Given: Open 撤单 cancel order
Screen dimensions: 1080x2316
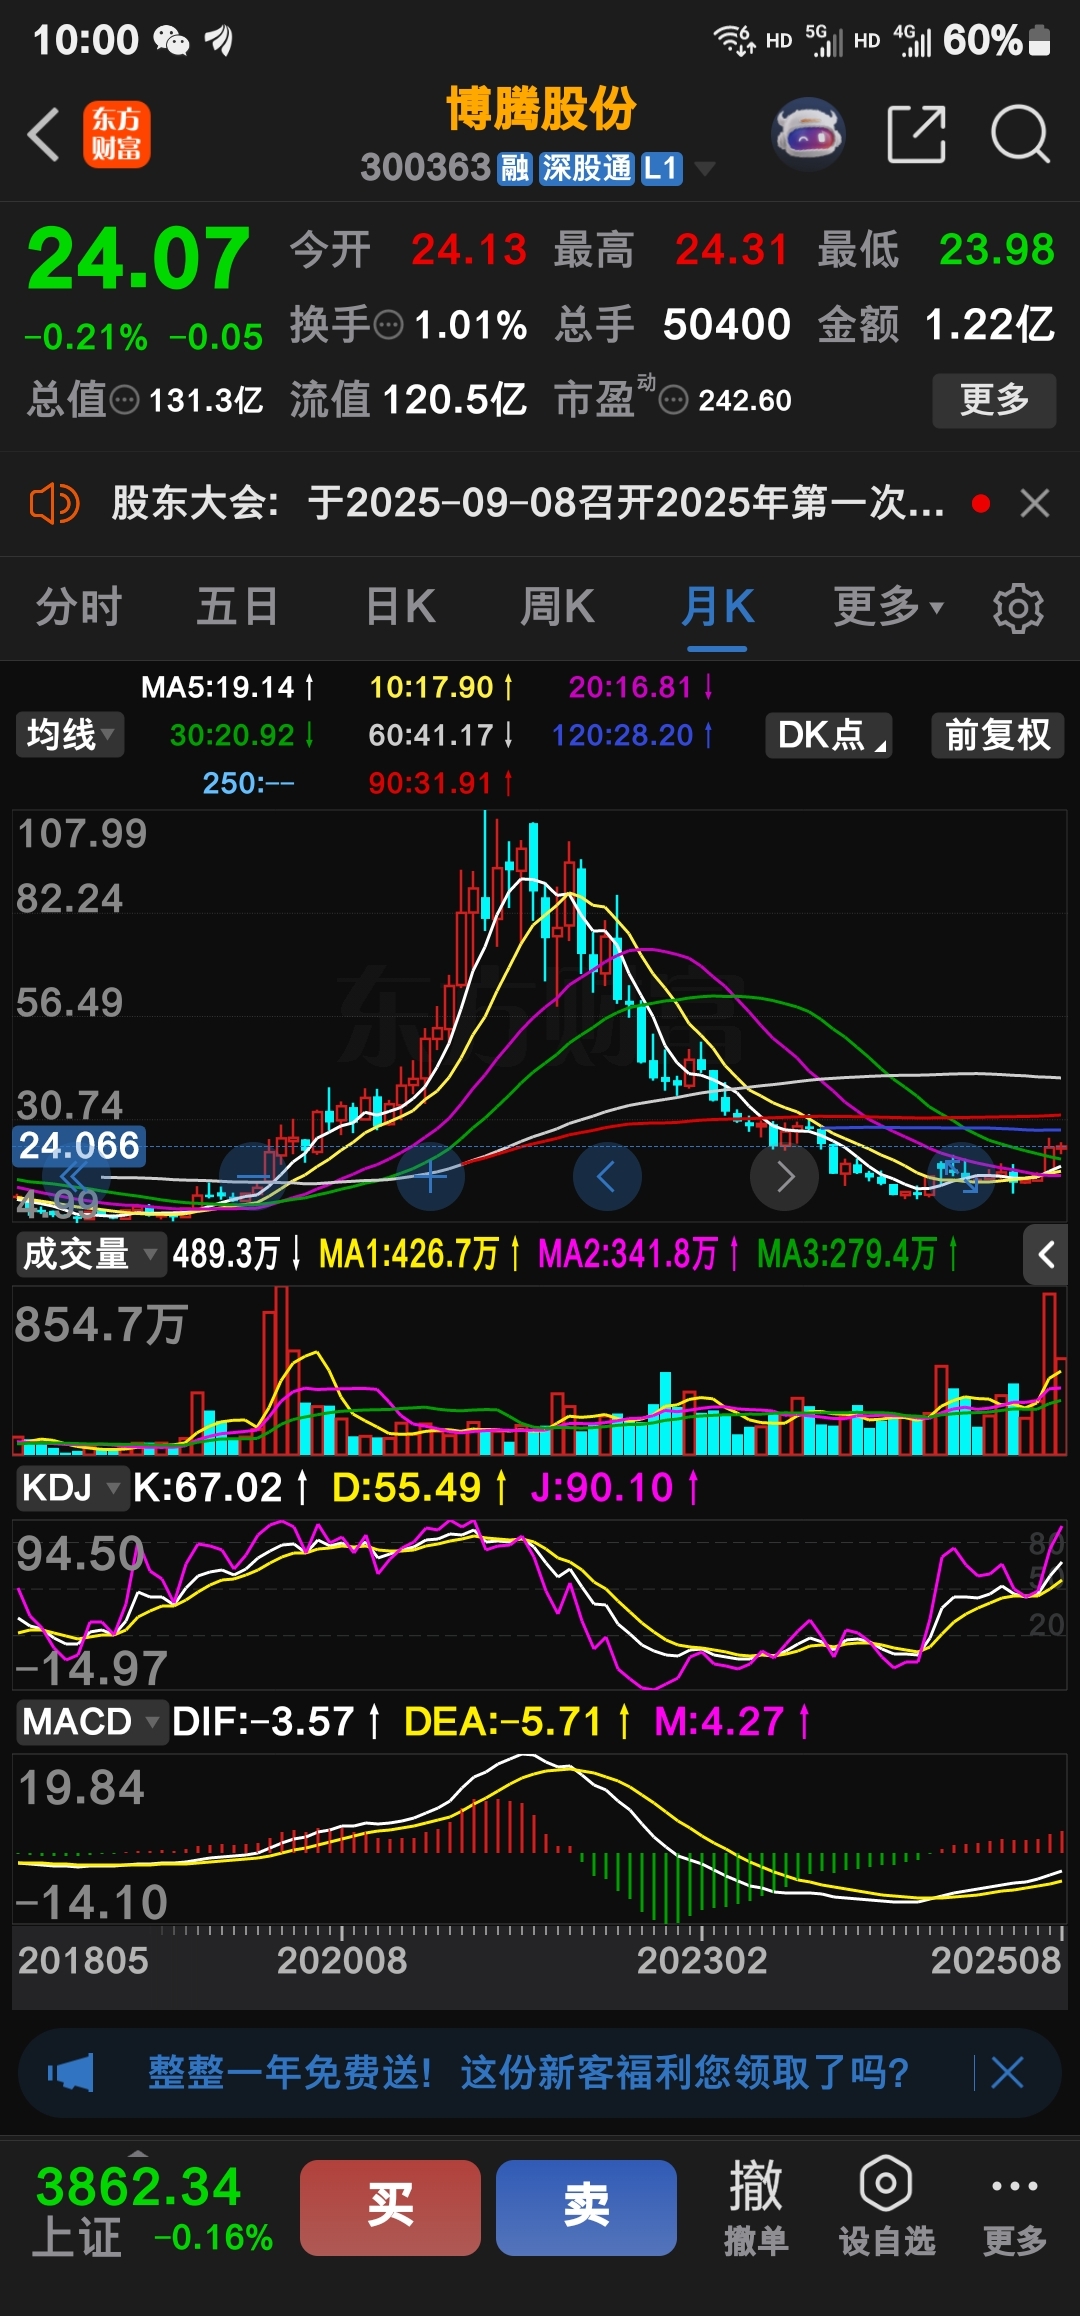Looking at the screenshot, I should pyautogui.click(x=756, y=2208).
